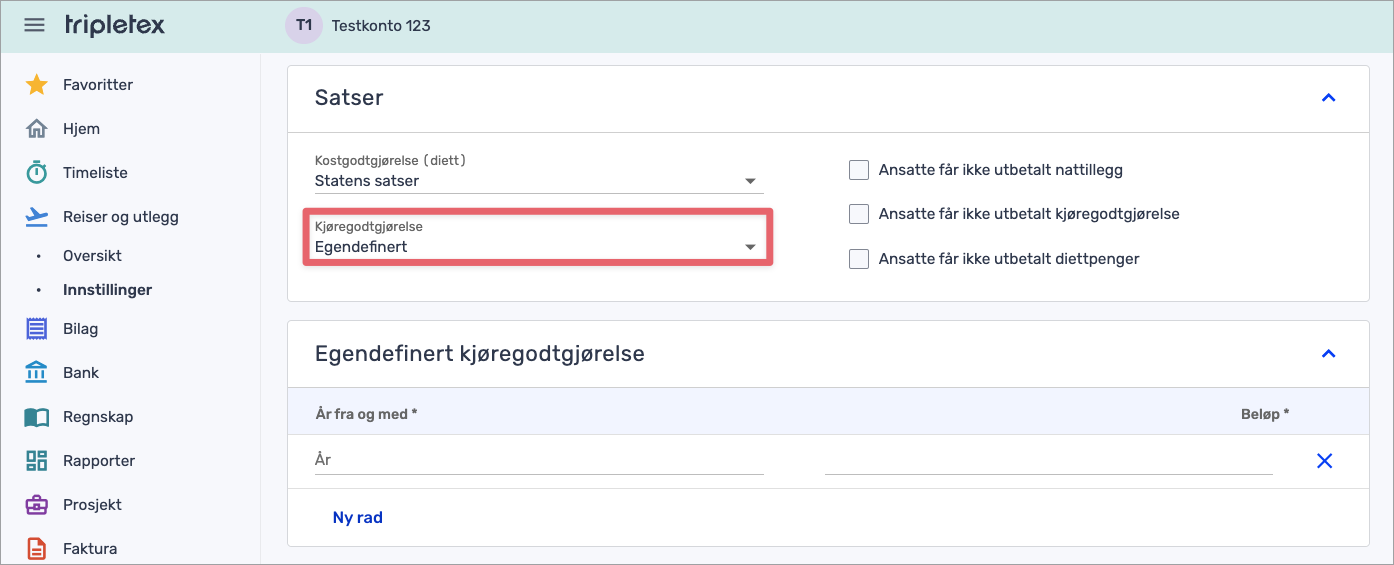
Task: Open the Kjøregodtgjørelse dropdown
Action: [x=538, y=246]
